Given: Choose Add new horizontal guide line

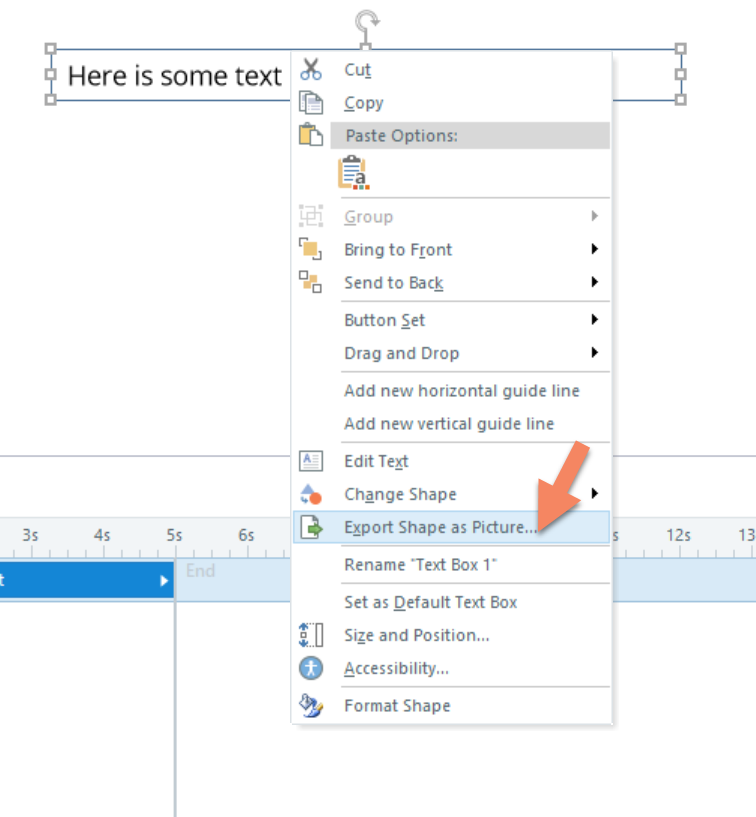Looking at the screenshot, I should point(461,391).
